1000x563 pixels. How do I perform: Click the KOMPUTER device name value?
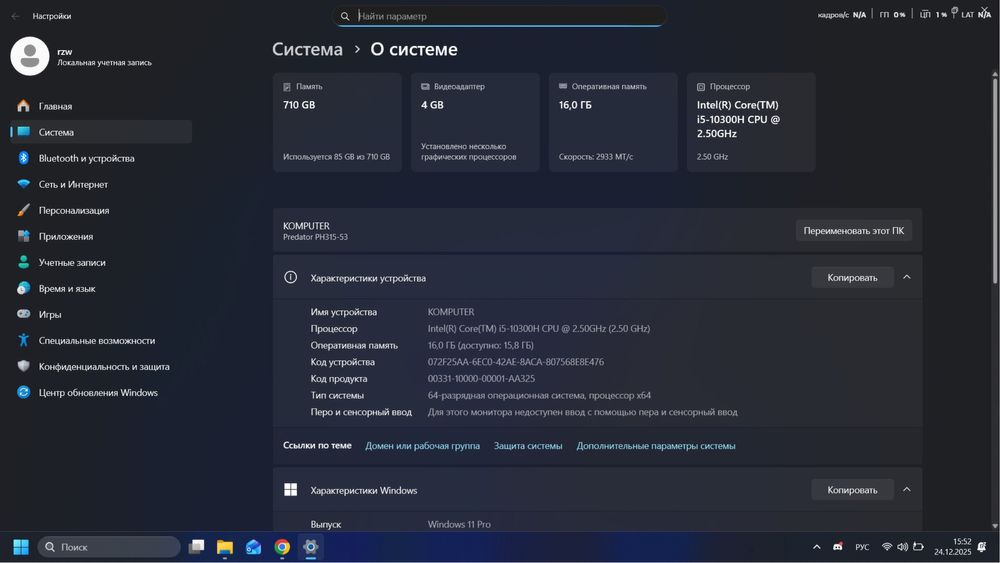(x=451, y=312)
